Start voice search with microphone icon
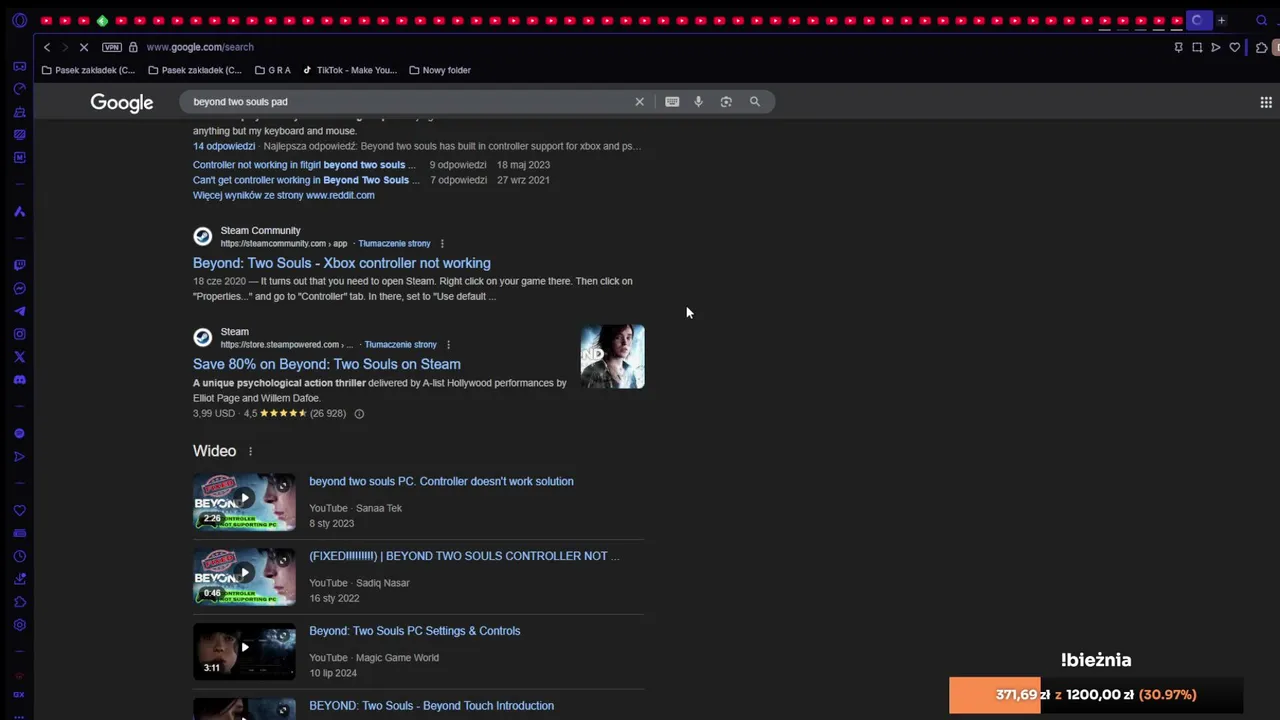Viewport: 1280px width, 720px height. (x=698, y=101)
